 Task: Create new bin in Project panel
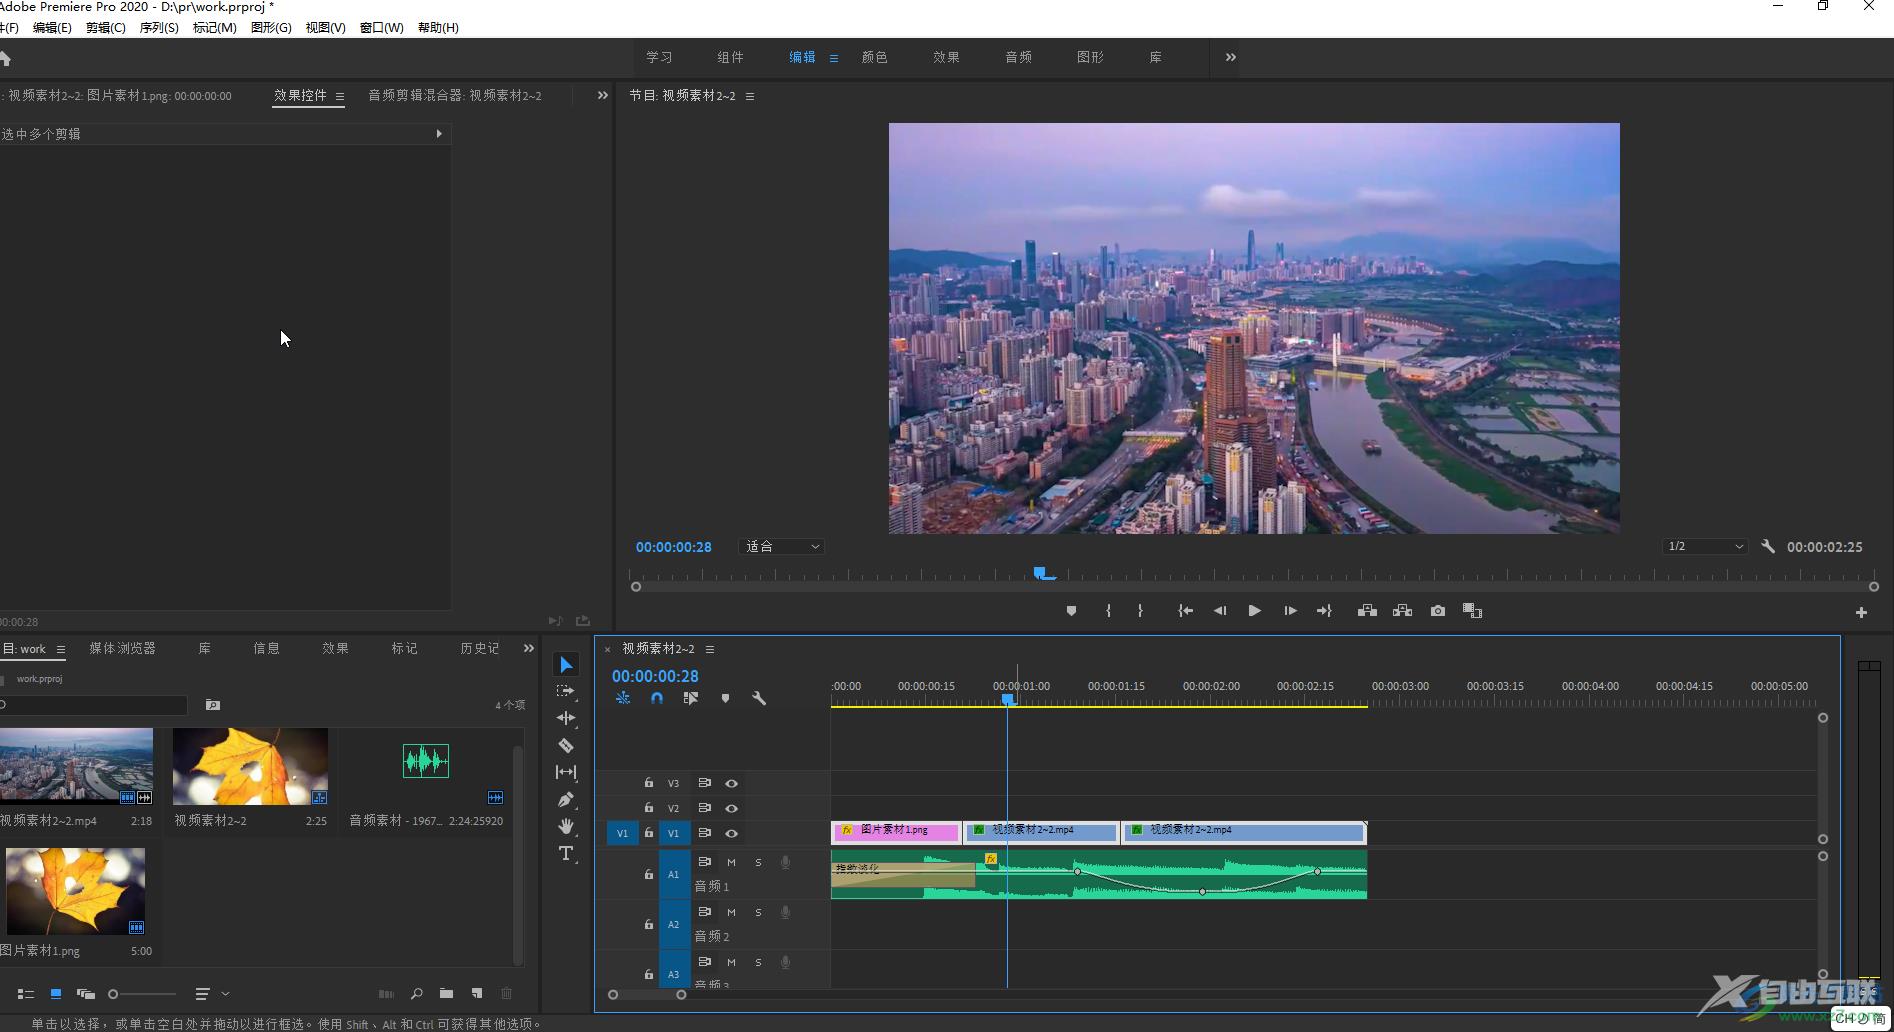tap(446, 993)
